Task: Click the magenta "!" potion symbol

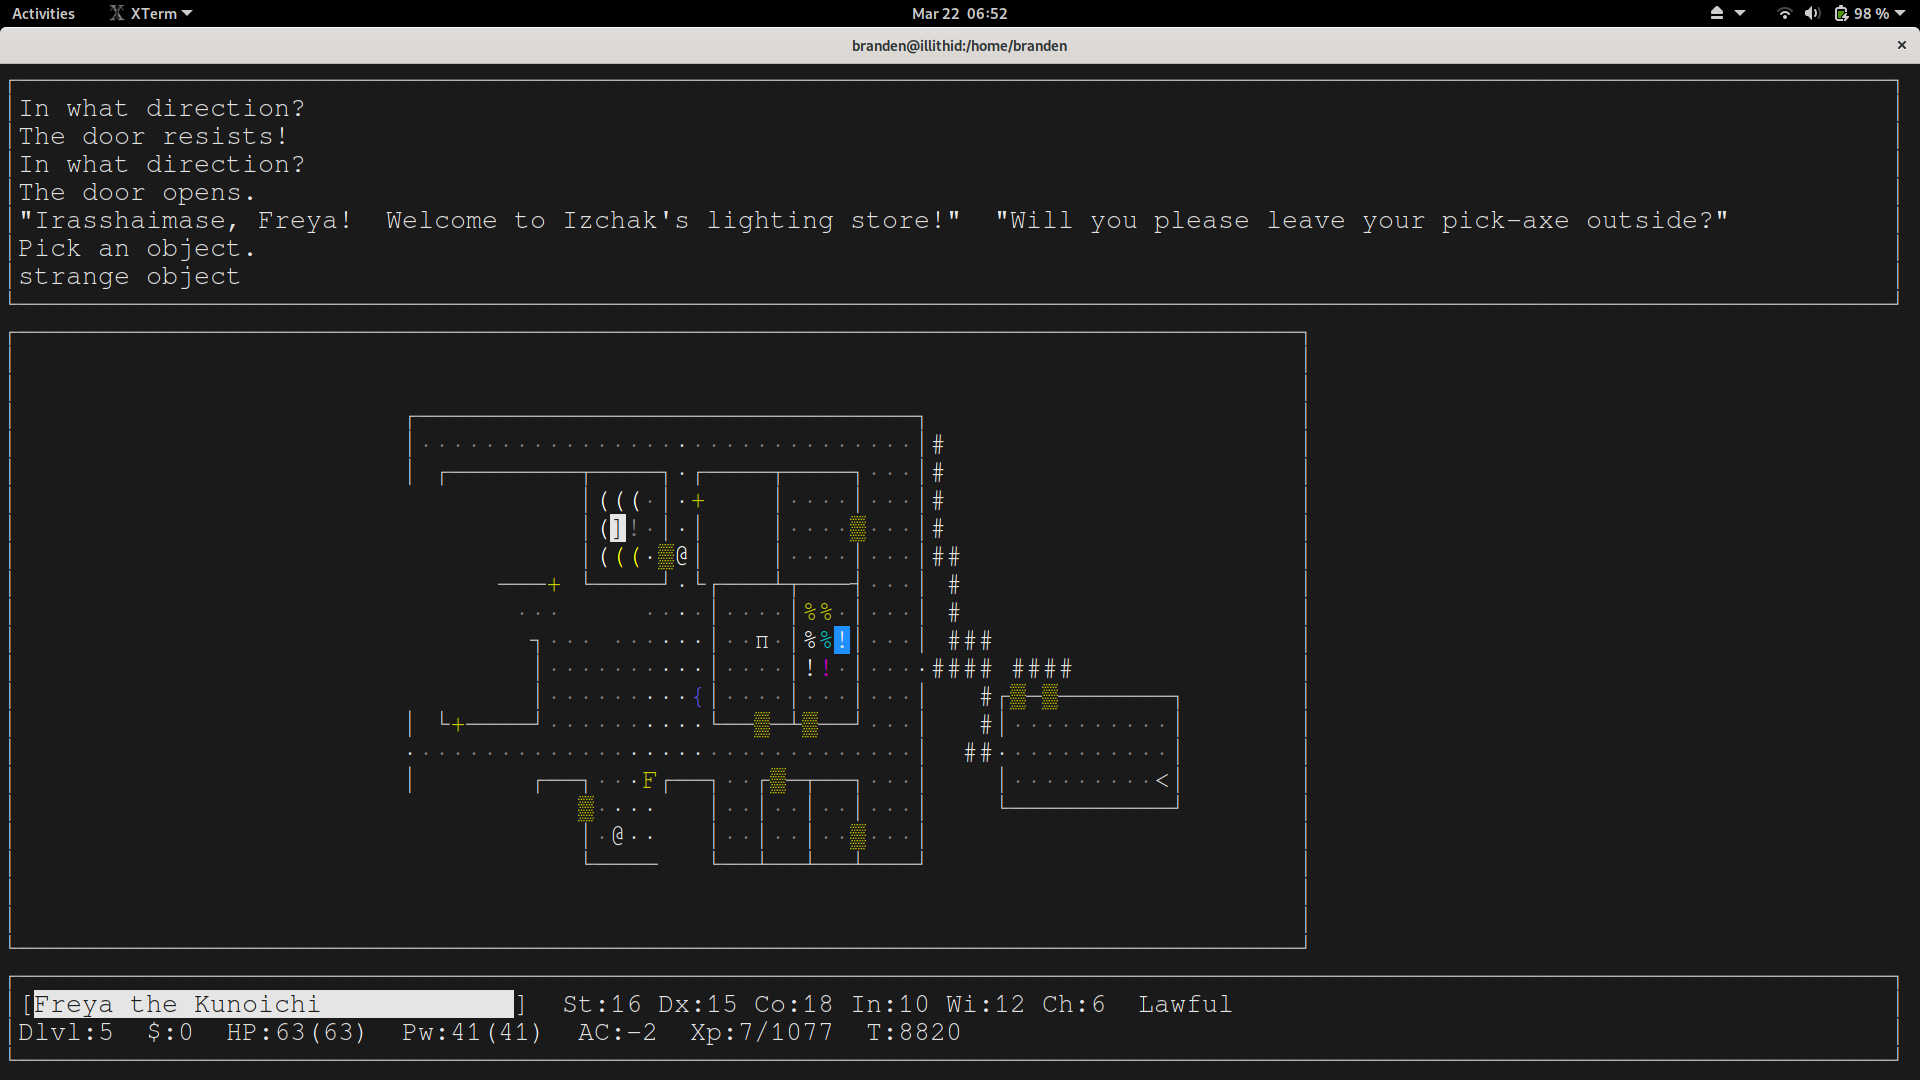Action: pyautogui.click(x=825, y=667)
